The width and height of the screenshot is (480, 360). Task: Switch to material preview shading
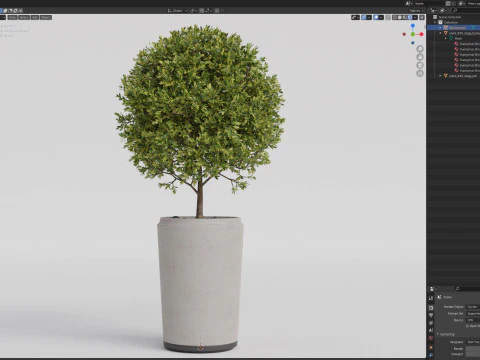(x=405, y=17)
